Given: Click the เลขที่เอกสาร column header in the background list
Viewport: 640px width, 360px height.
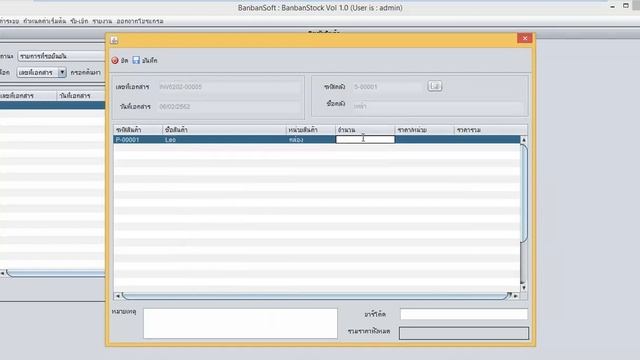Looking at the screenshot, I should pos(28,96).
